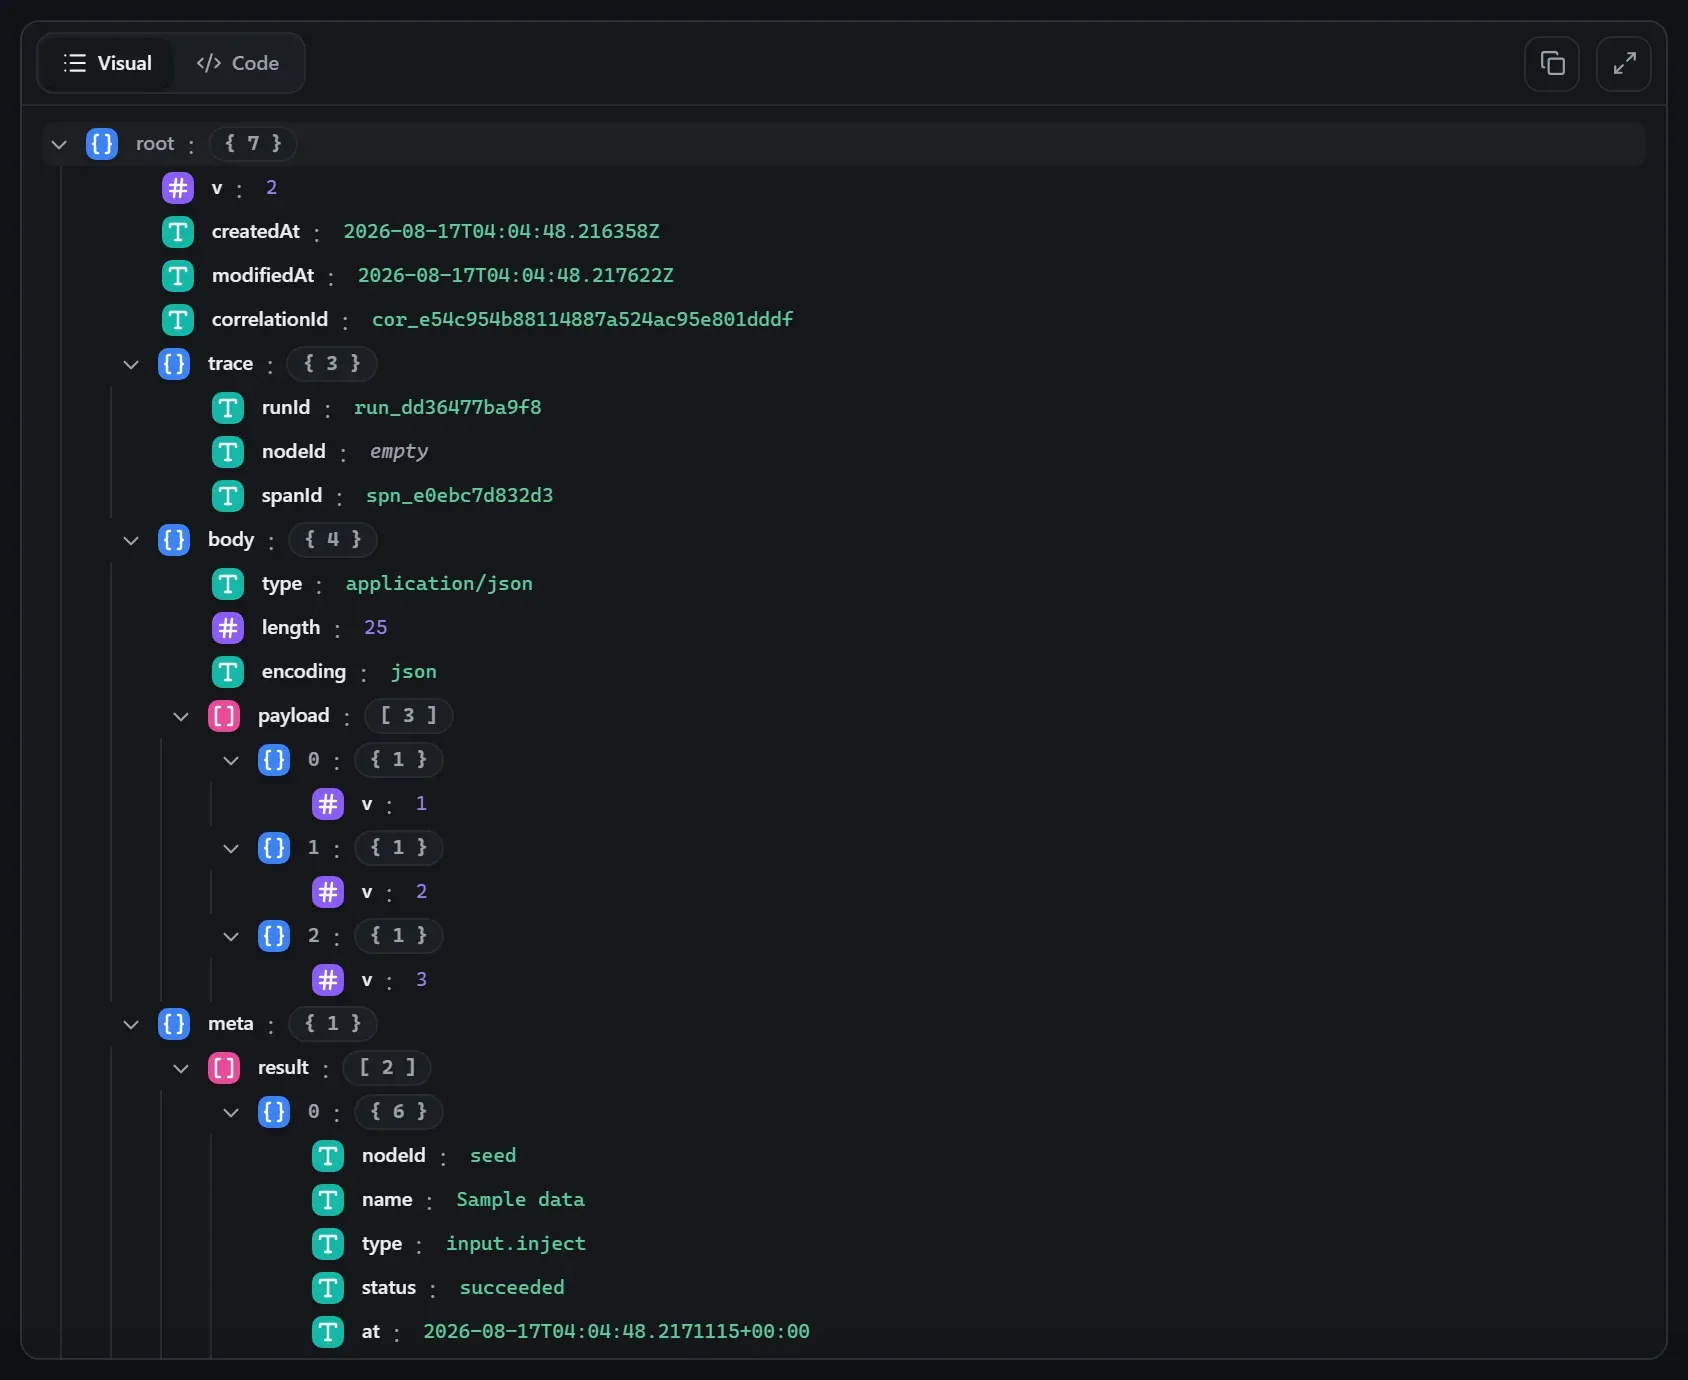Click the text icon beside name
The height and width of the screenshot is (1380, 1688).
pyautogui.click(x=328, y=1200)
